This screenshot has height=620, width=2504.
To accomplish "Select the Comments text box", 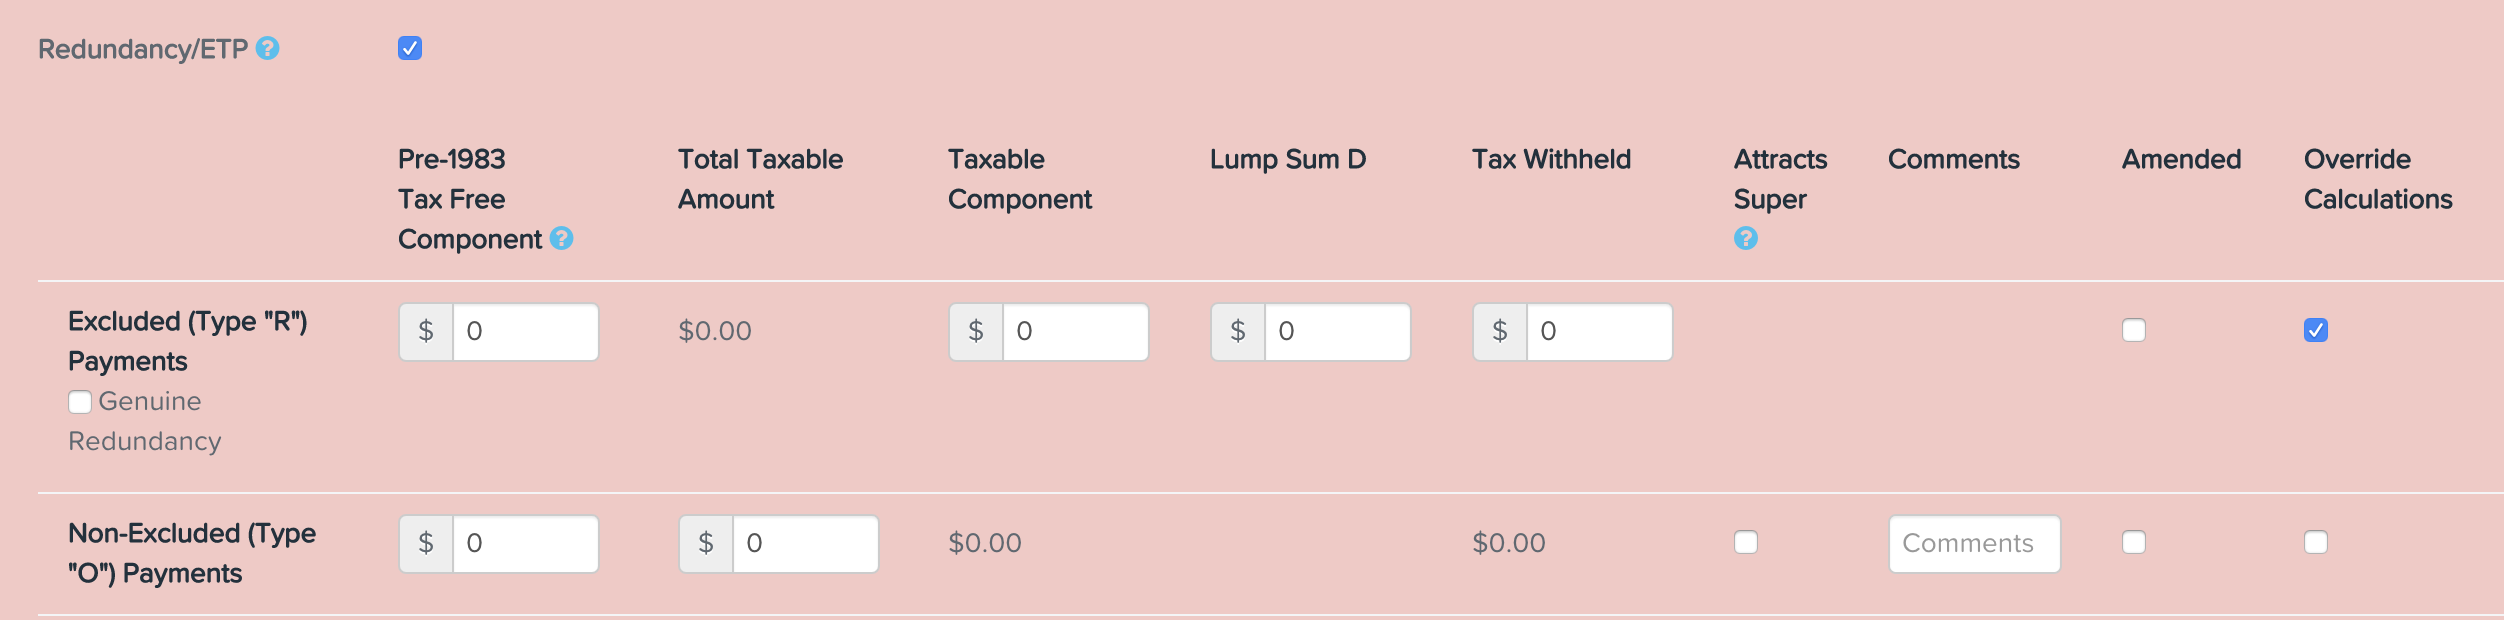I will click(1974, 544).
